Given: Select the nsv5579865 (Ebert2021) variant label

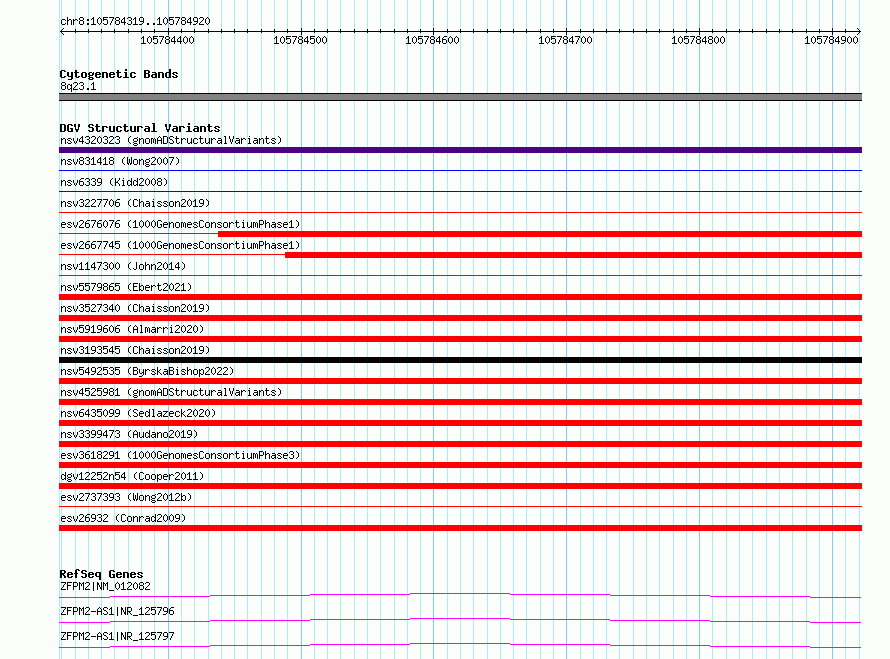Looking at the screenshot, I should [x=122, y=287].
